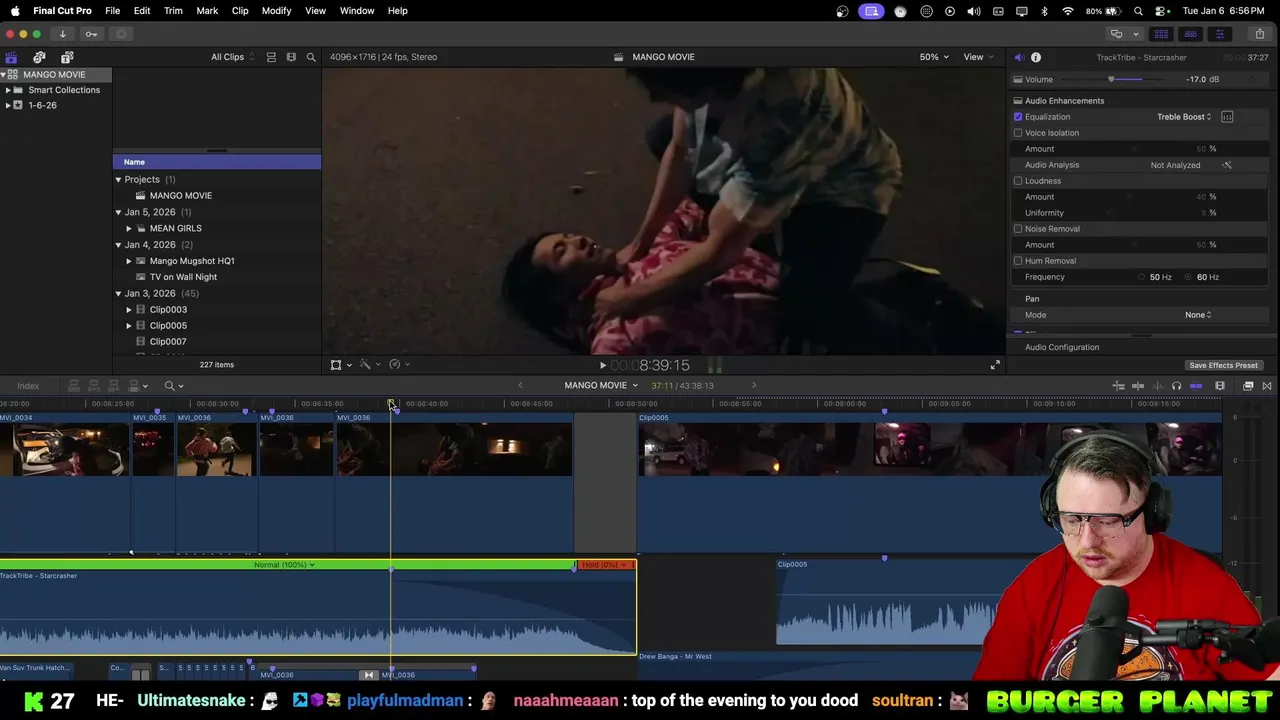The image size is (1280, 720).
Task: Click the timeline Index button
Action: (28, 386)
